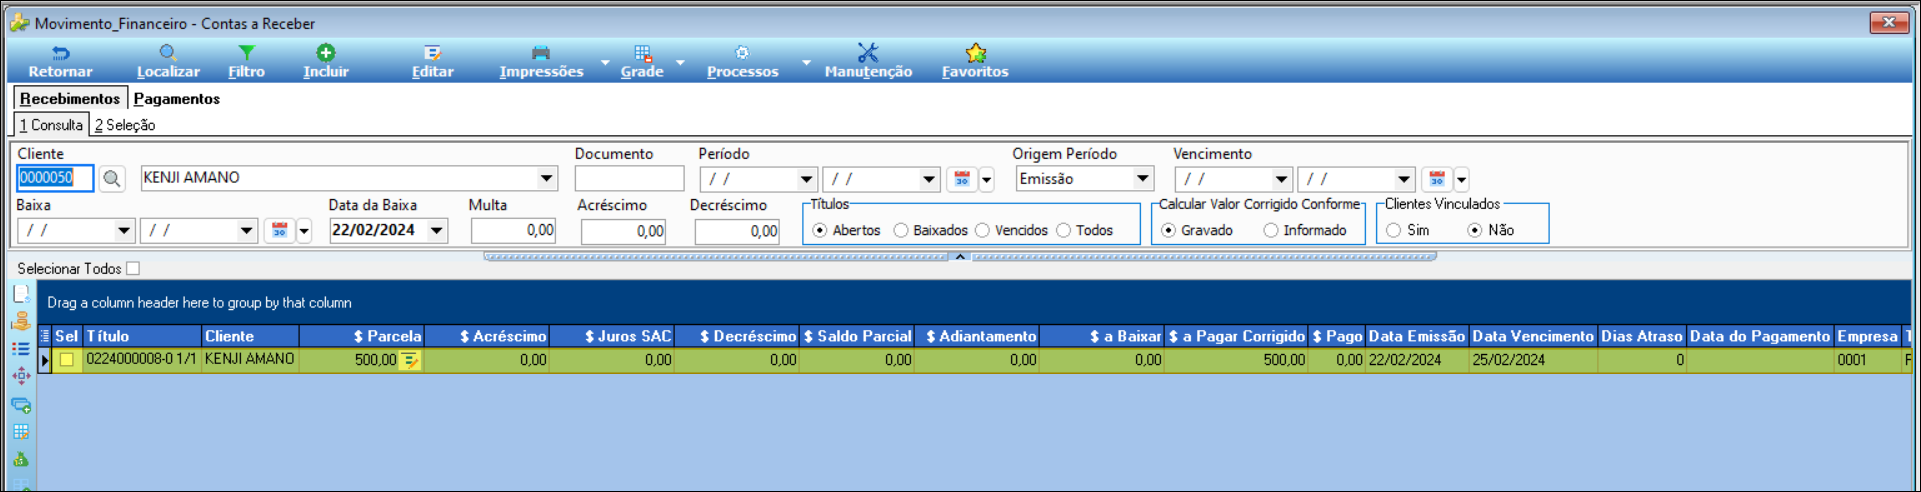Expand the KENJI AMANO client dropdown
The height and width of the screenshot is (492, 1921).
tap(546, 179)
